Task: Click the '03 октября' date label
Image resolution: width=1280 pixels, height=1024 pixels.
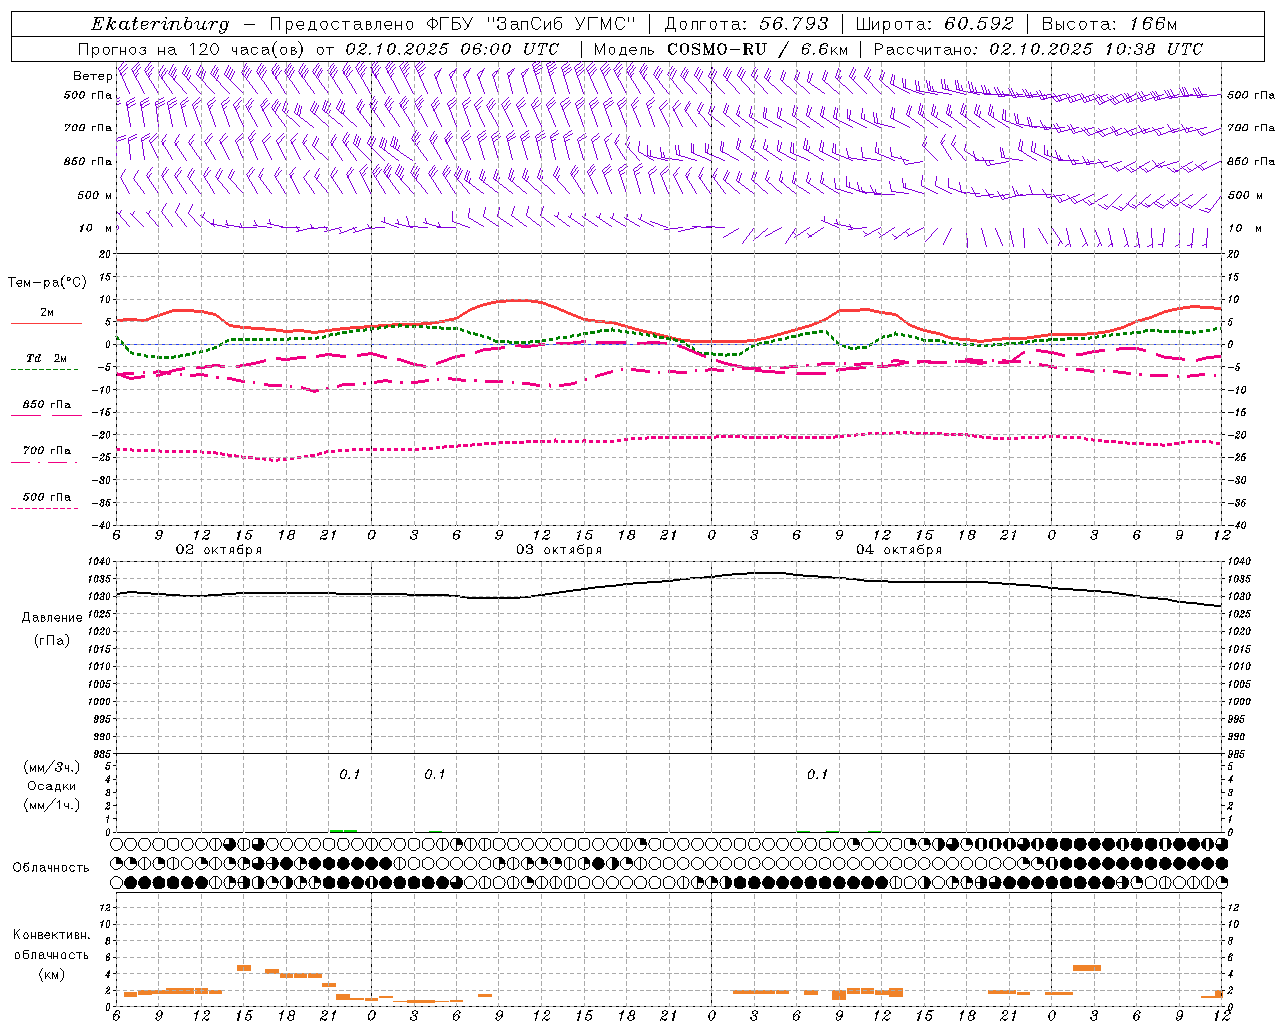Action: 559,550
